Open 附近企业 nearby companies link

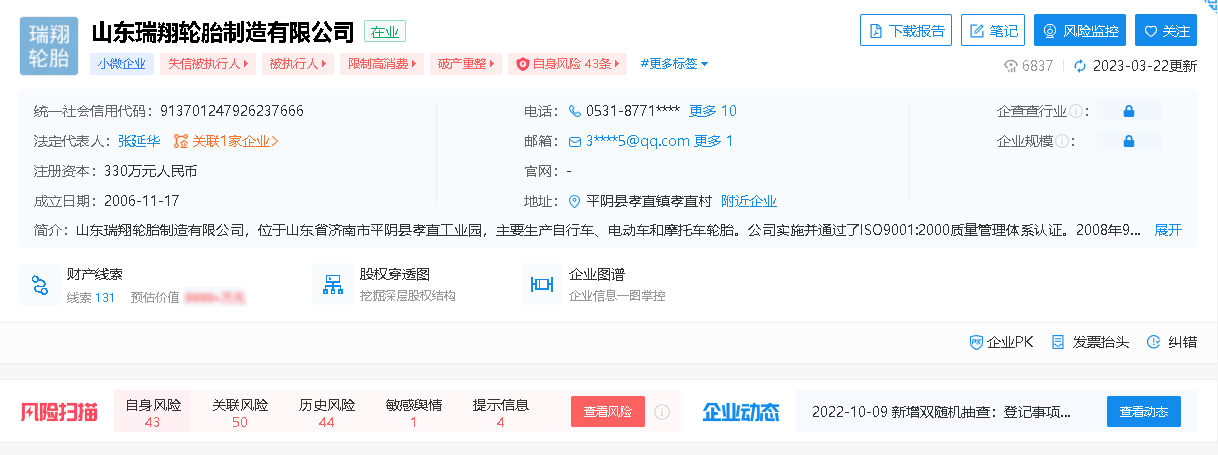point(749,201)
